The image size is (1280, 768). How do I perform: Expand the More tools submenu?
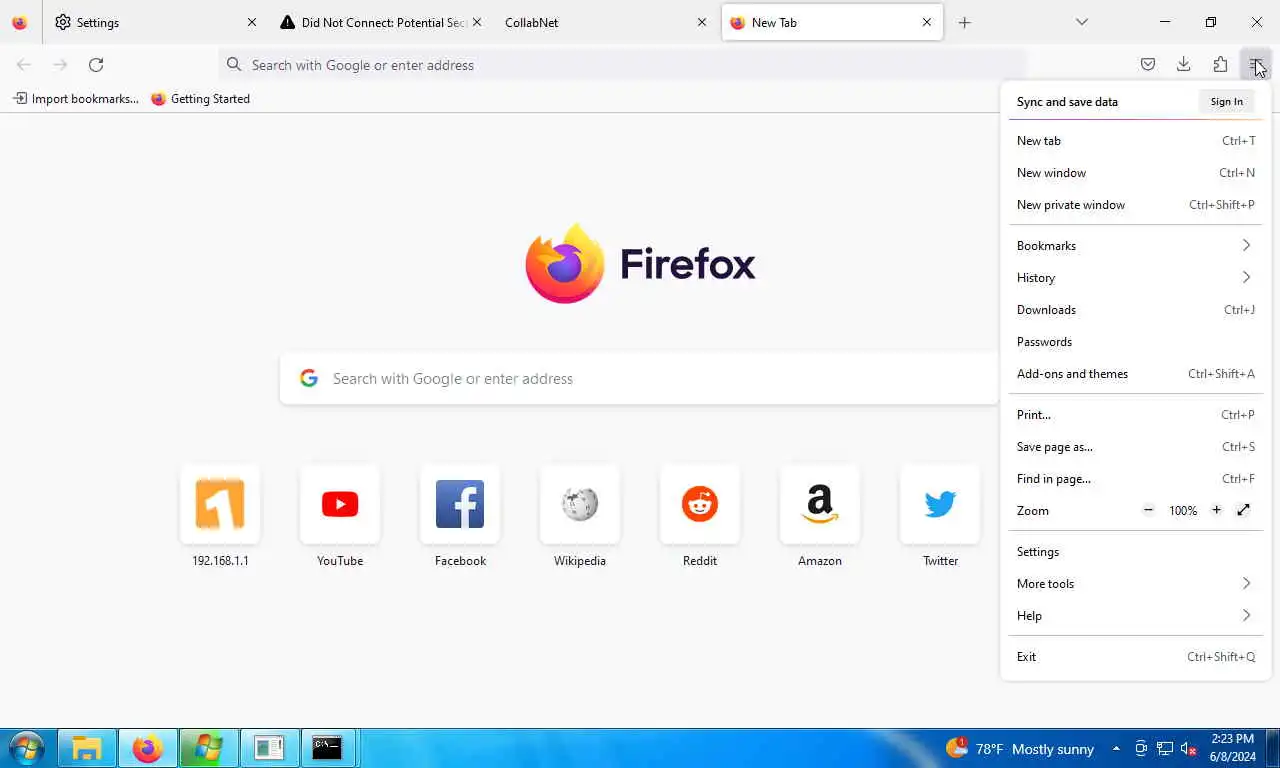pyautogui.click(x=1136, y=584)
